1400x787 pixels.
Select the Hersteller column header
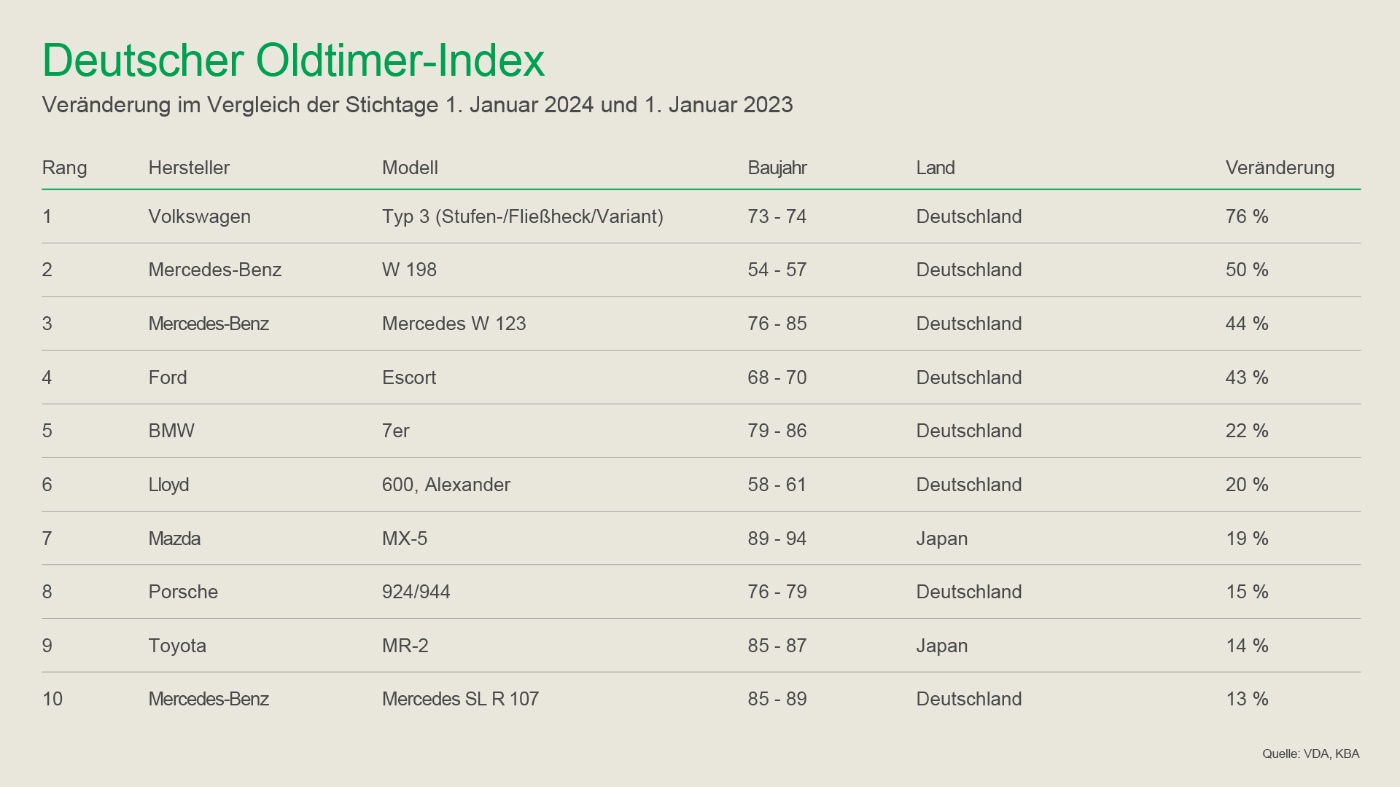(189, 168)
